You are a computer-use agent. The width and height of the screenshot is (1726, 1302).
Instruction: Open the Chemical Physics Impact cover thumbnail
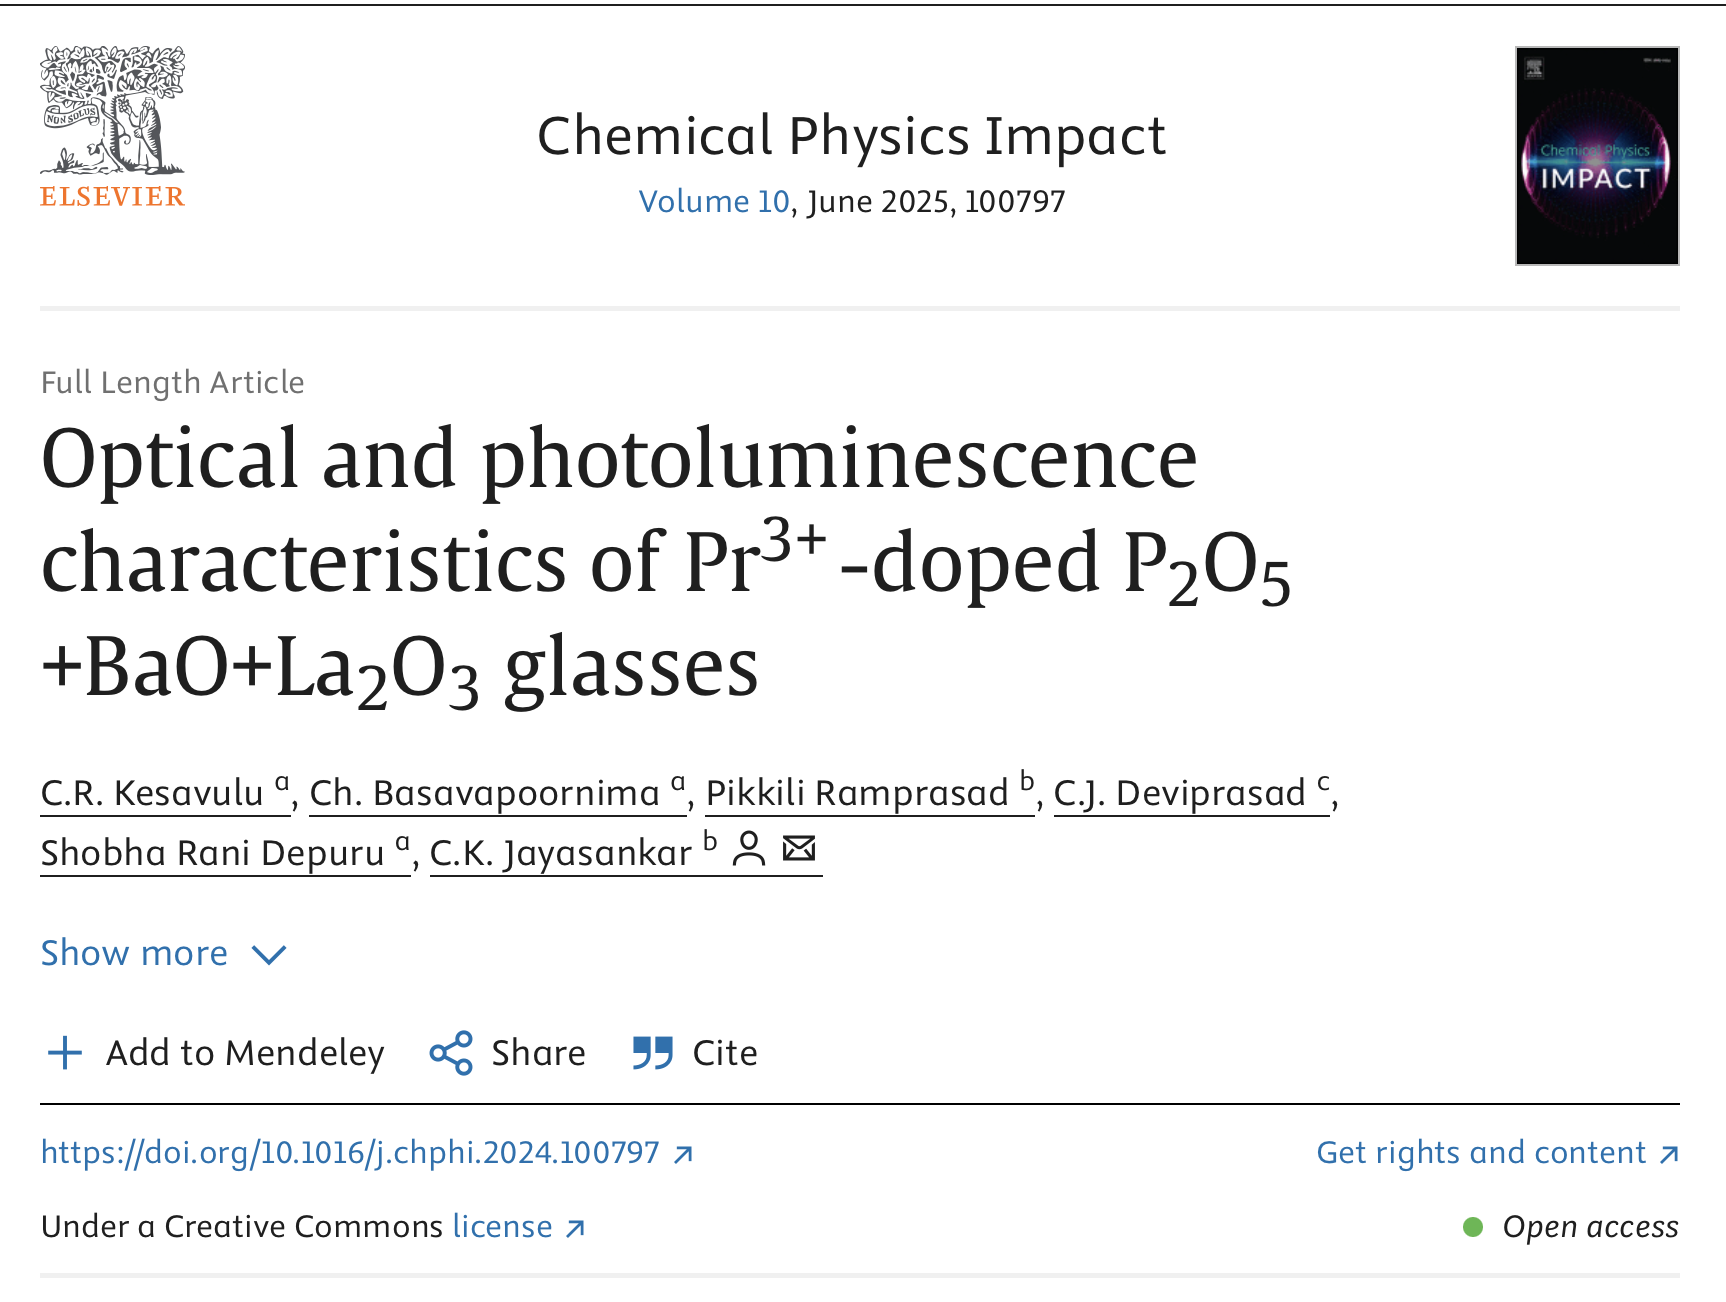click(x=1596, y=156)
